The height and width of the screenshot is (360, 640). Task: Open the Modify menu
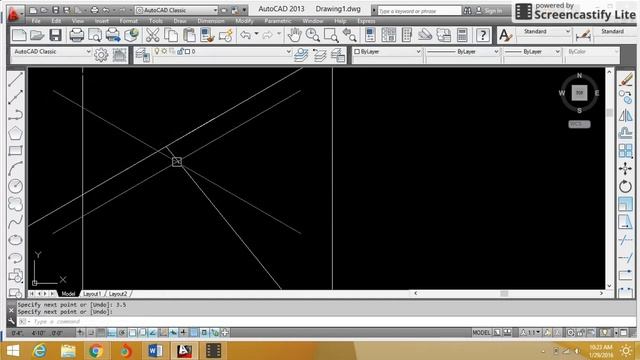pyautogui.click(x=244, y=20)
